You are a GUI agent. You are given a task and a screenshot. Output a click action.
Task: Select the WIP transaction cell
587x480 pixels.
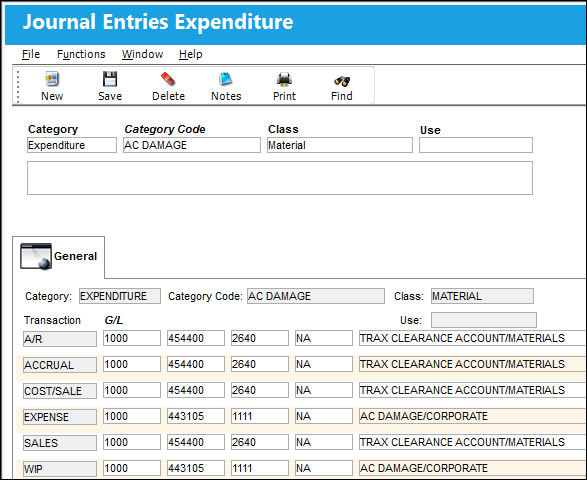click(60, 469)
